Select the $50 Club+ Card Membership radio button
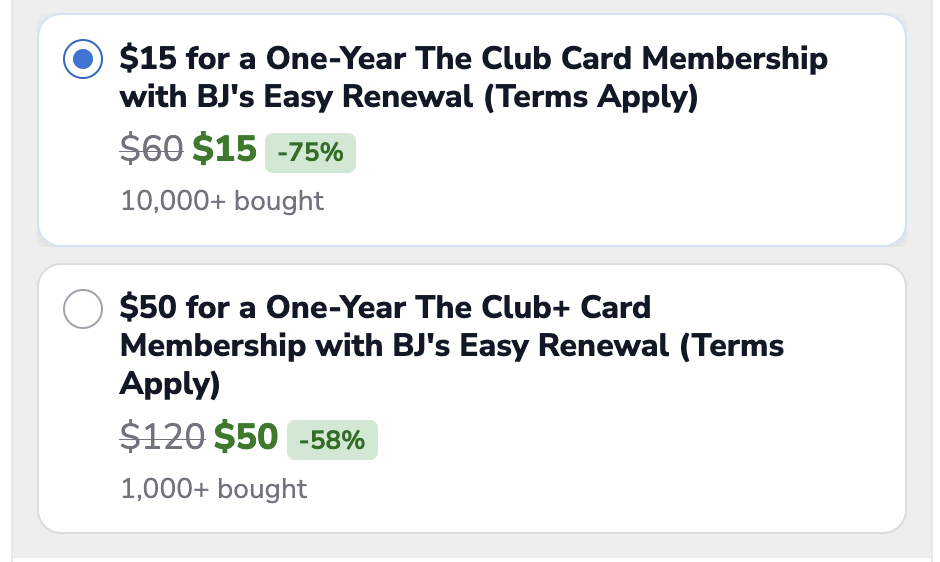Viewport: 940px width, 562px height. click(83, 308)
